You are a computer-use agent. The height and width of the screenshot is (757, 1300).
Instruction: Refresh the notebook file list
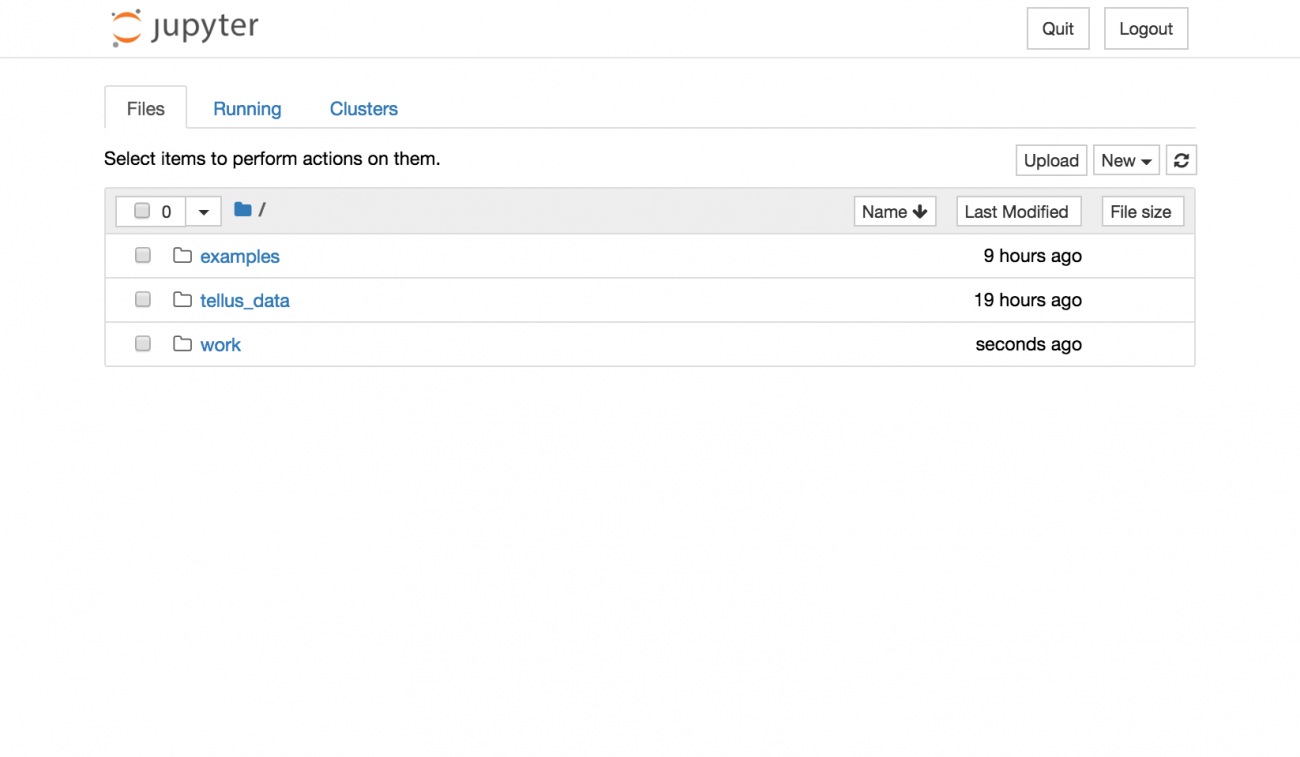[1181, 160]
